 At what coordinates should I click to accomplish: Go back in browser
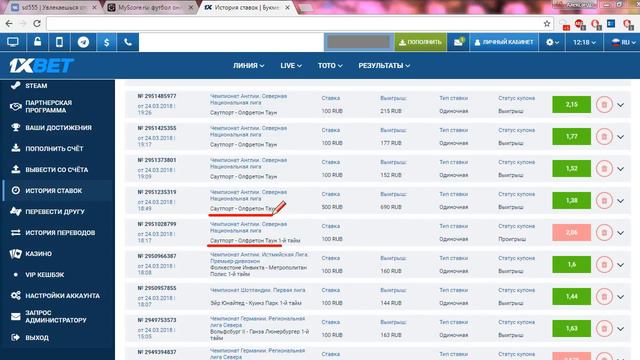pos(9,24)
